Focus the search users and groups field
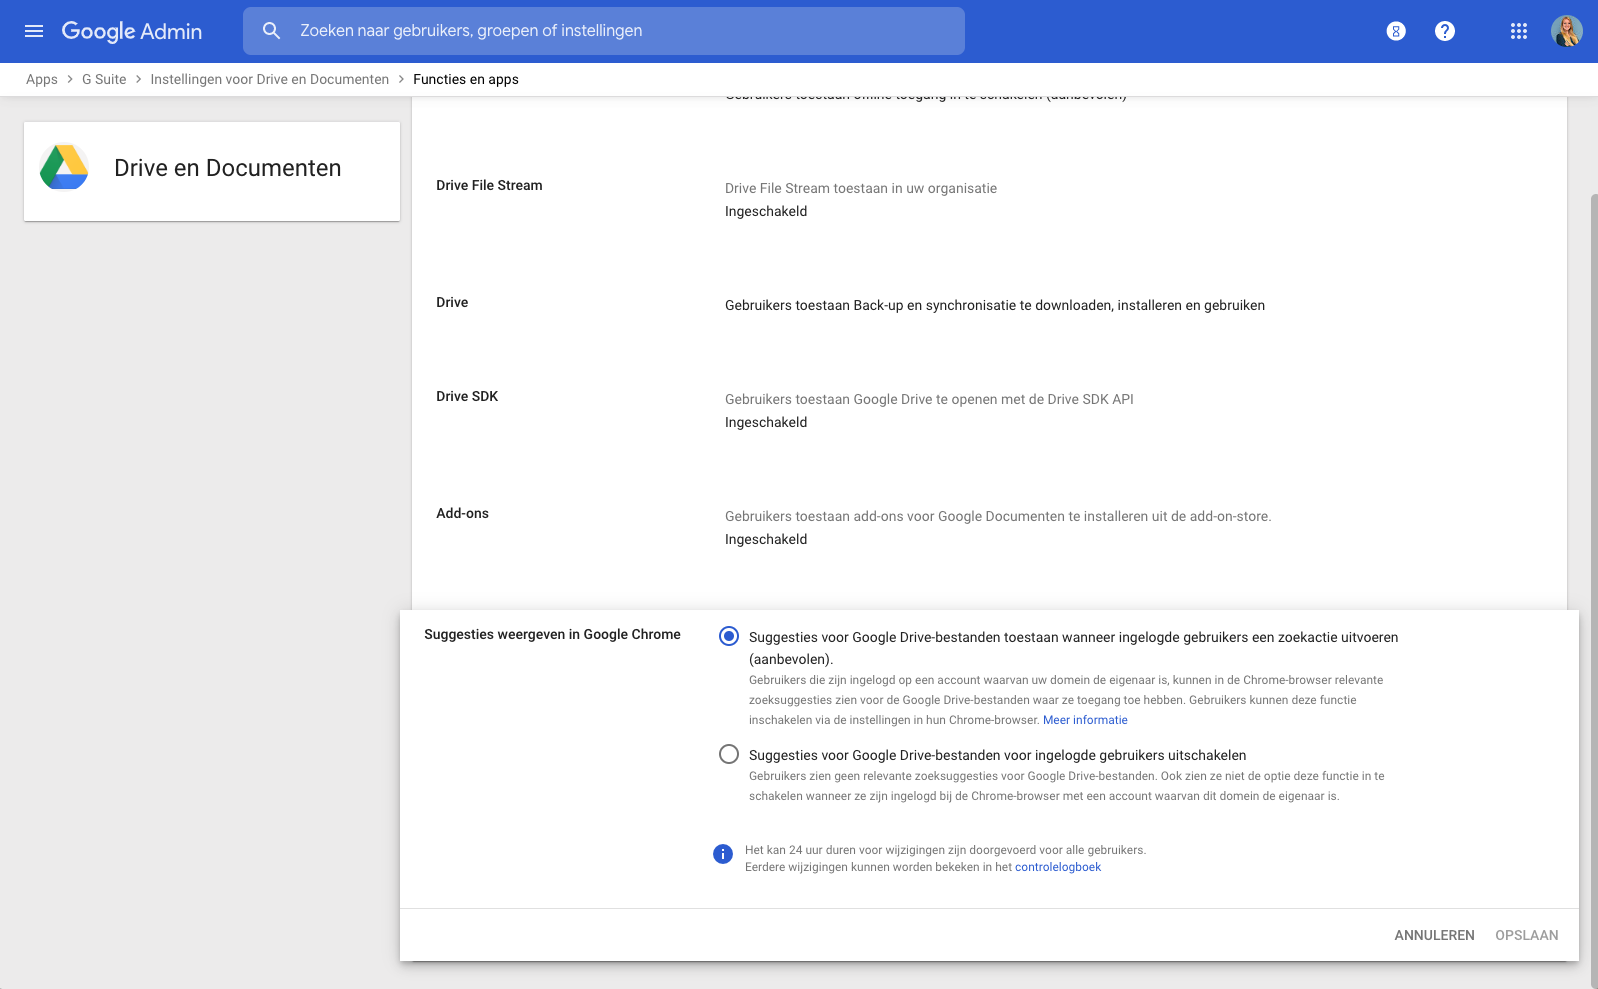Viewport: 1598px width, 989px height. click(604, 31)
